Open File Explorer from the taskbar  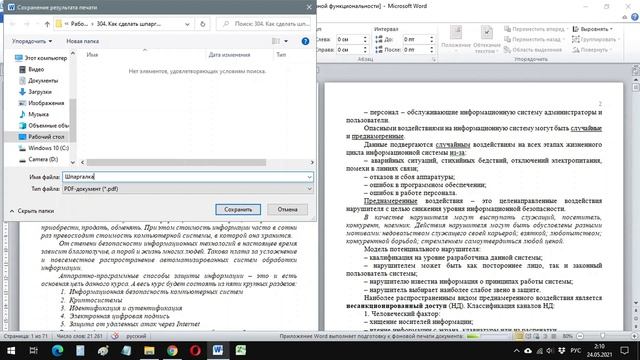149,351
